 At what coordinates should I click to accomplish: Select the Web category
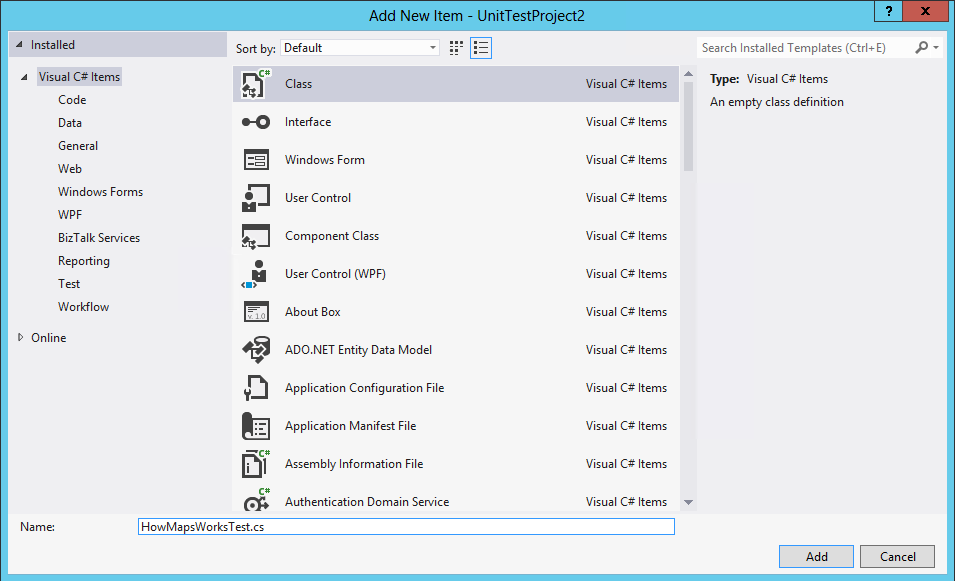pyautogui.click(x=69, y=169)
